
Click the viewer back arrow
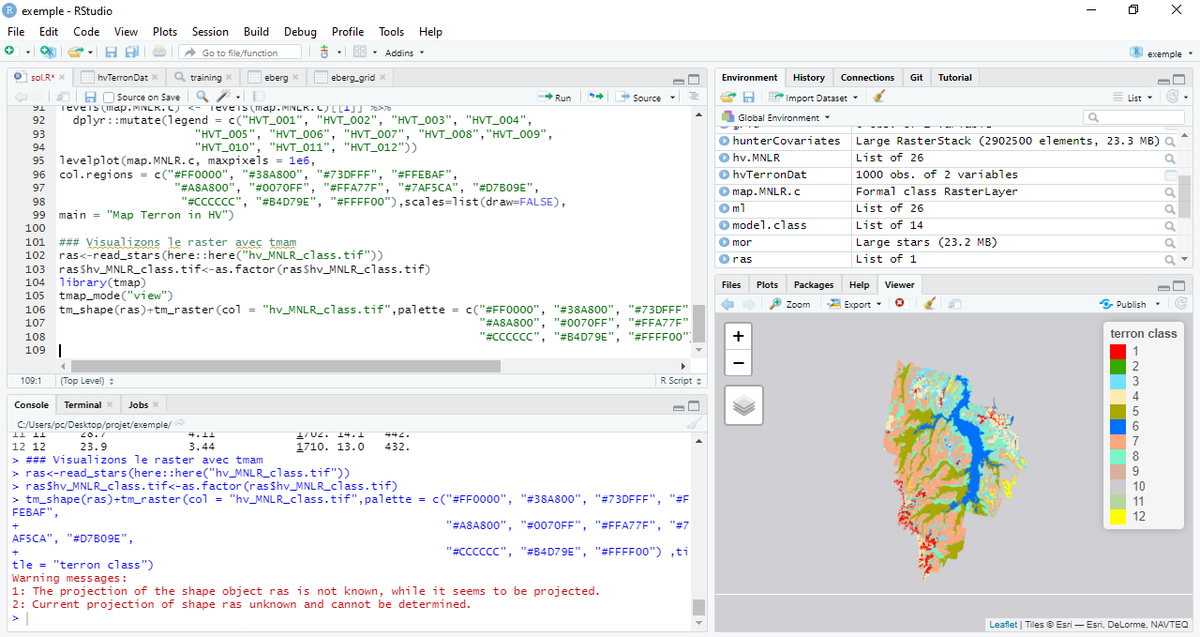727,304
